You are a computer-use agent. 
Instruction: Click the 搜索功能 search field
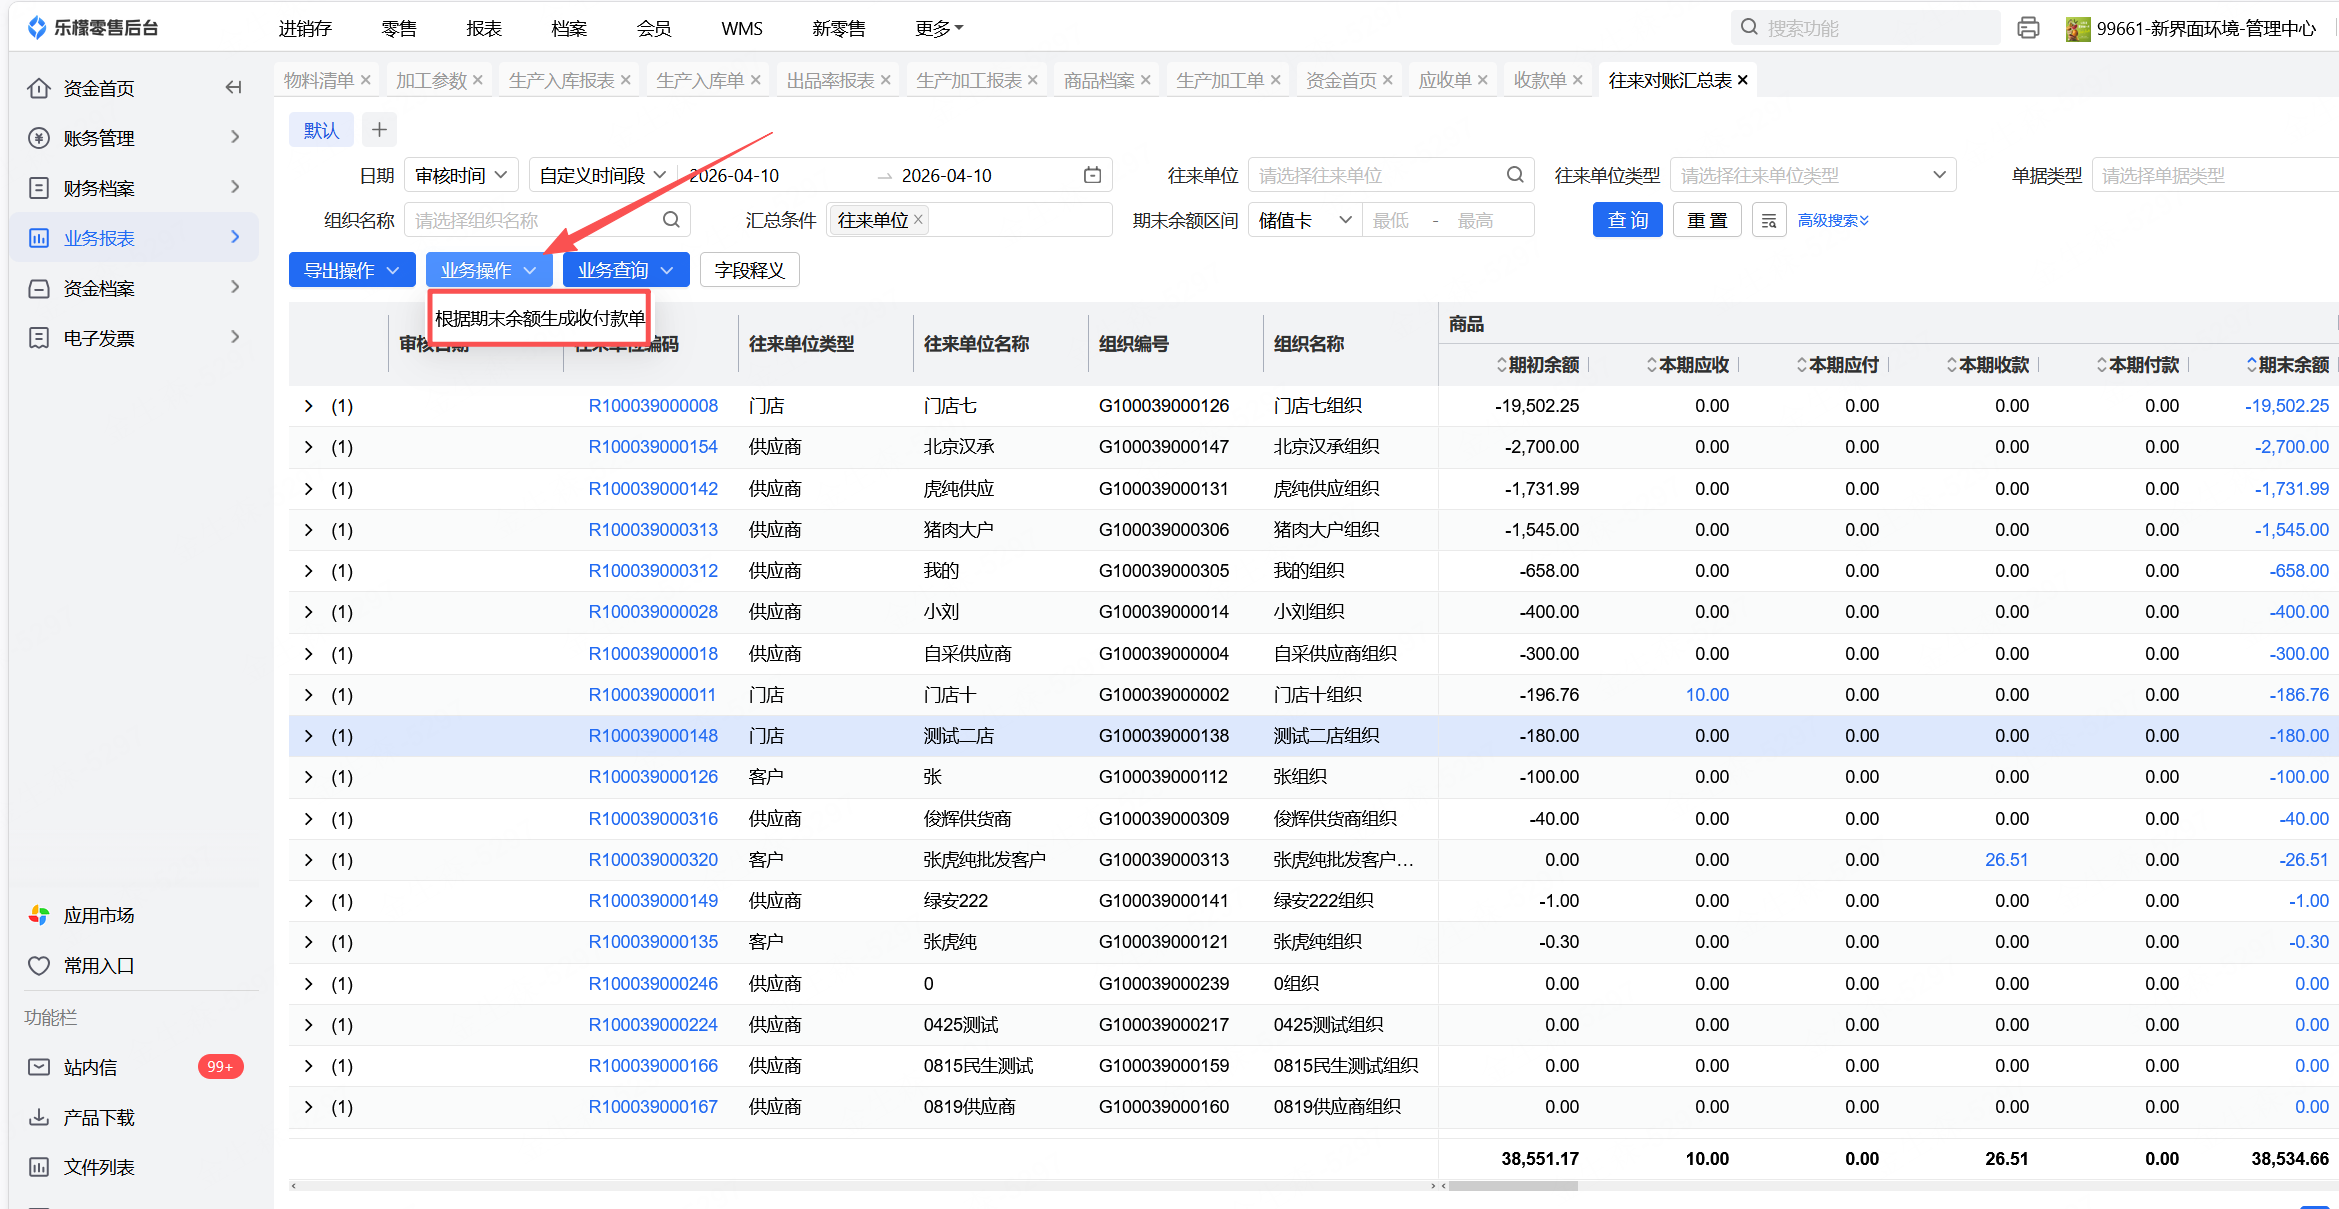[x=1865, y=28]
